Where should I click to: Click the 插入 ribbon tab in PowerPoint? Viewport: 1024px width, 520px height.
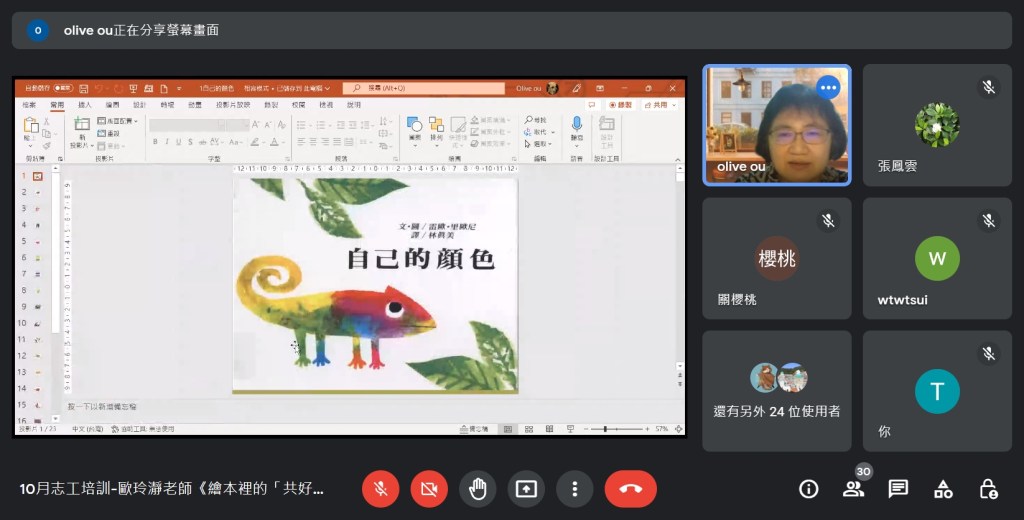point(85,105)
